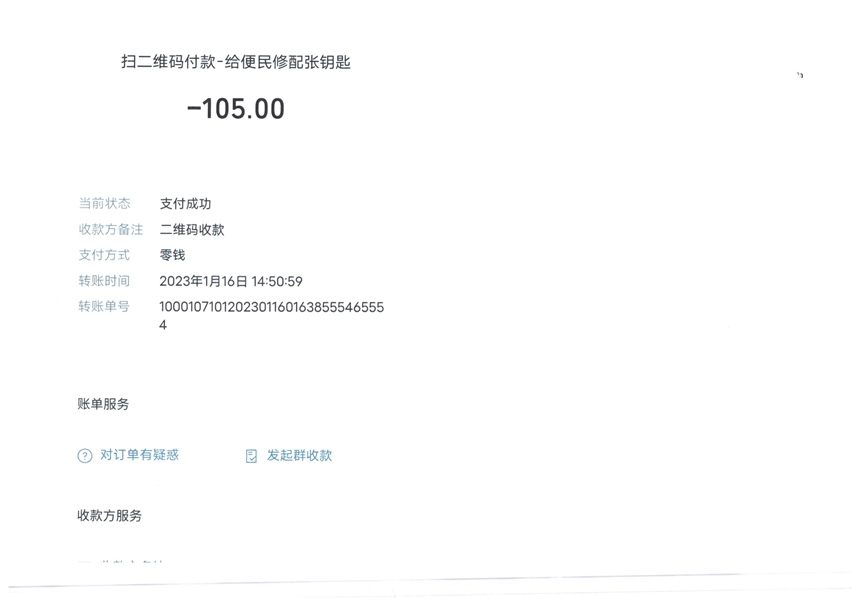Viewport: 860px width, 606px height.
Task: Select the 转账时间 label
Action: (104, 281)
